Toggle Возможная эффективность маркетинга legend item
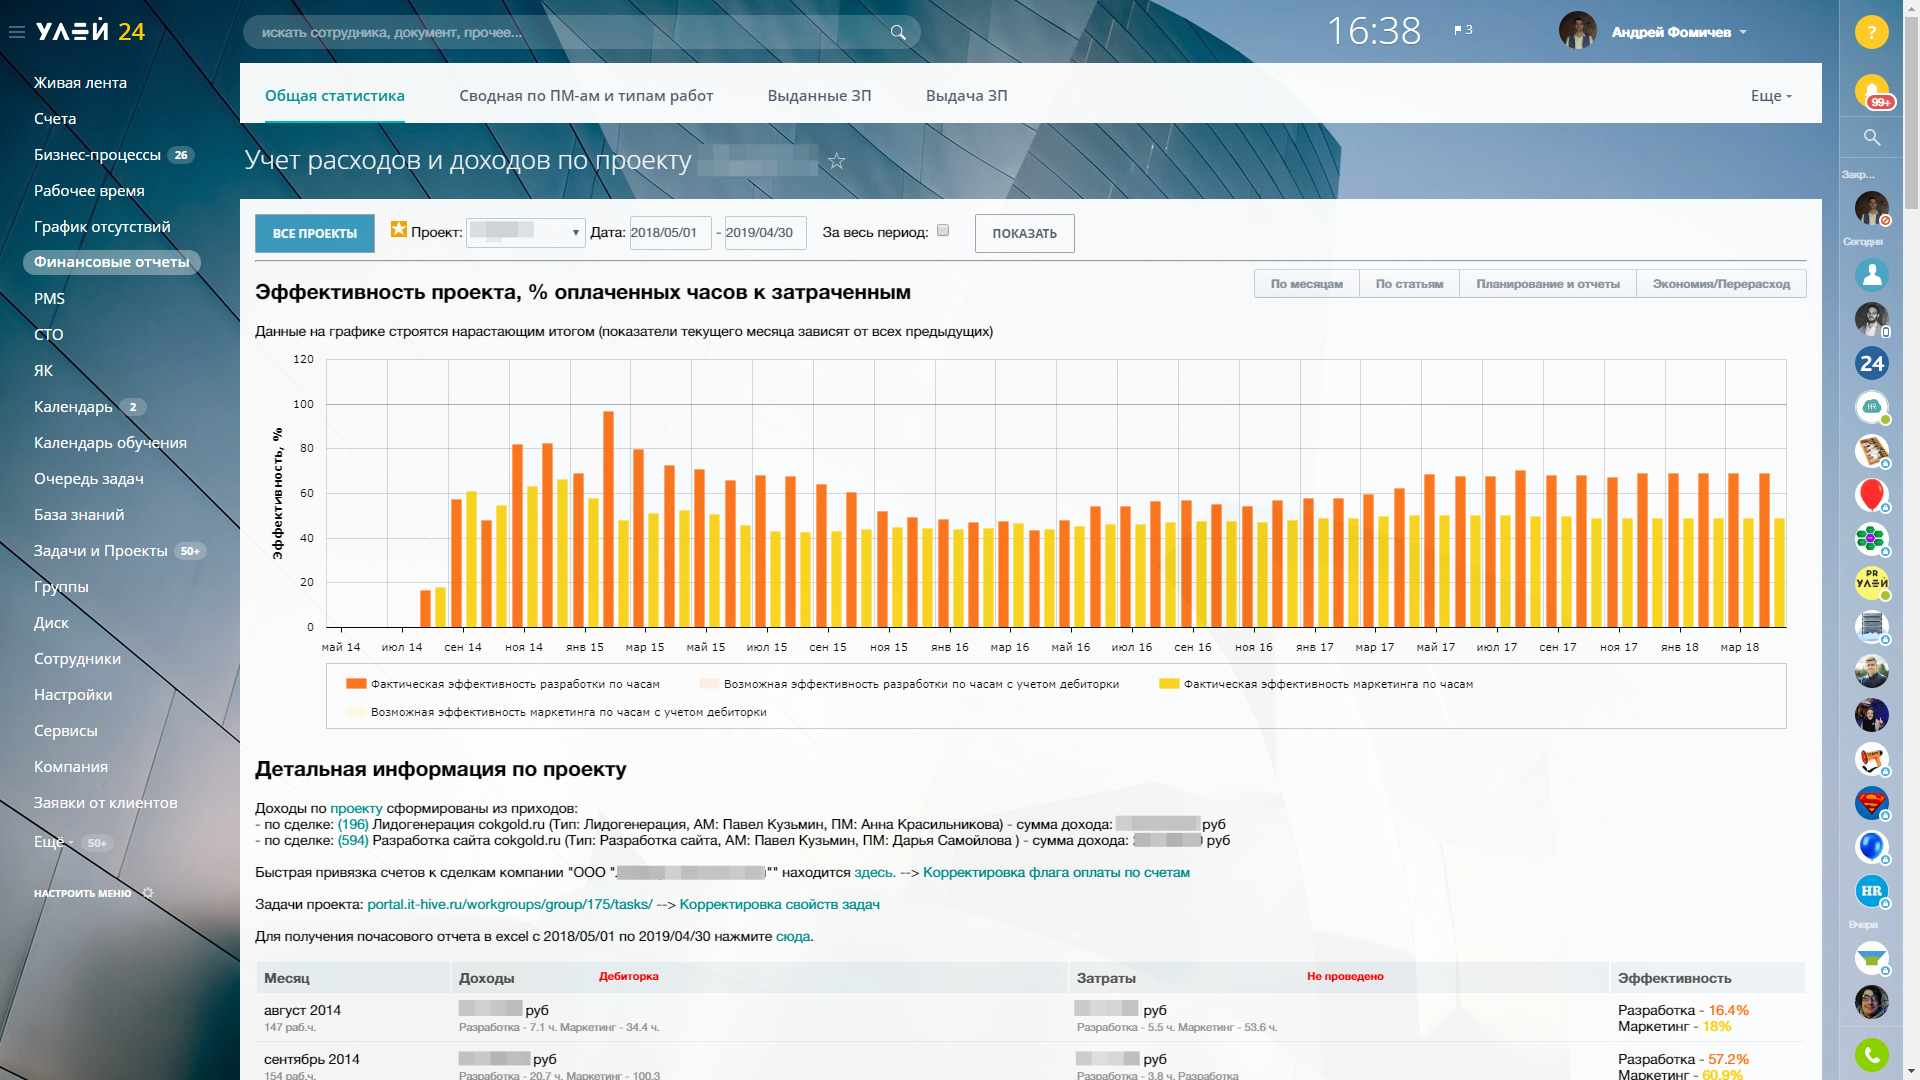Screen dimensions: 1920x1080 556,712
